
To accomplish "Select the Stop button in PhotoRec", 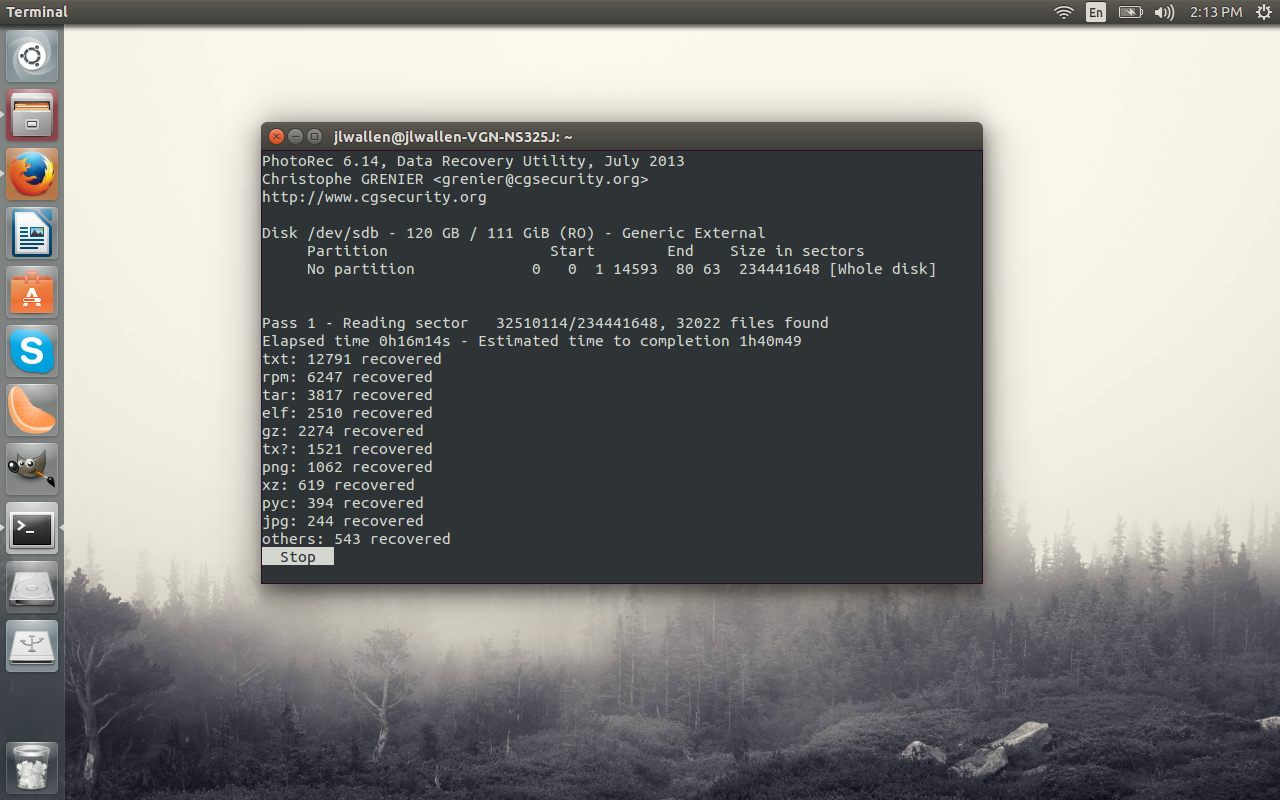I will 298,557.
